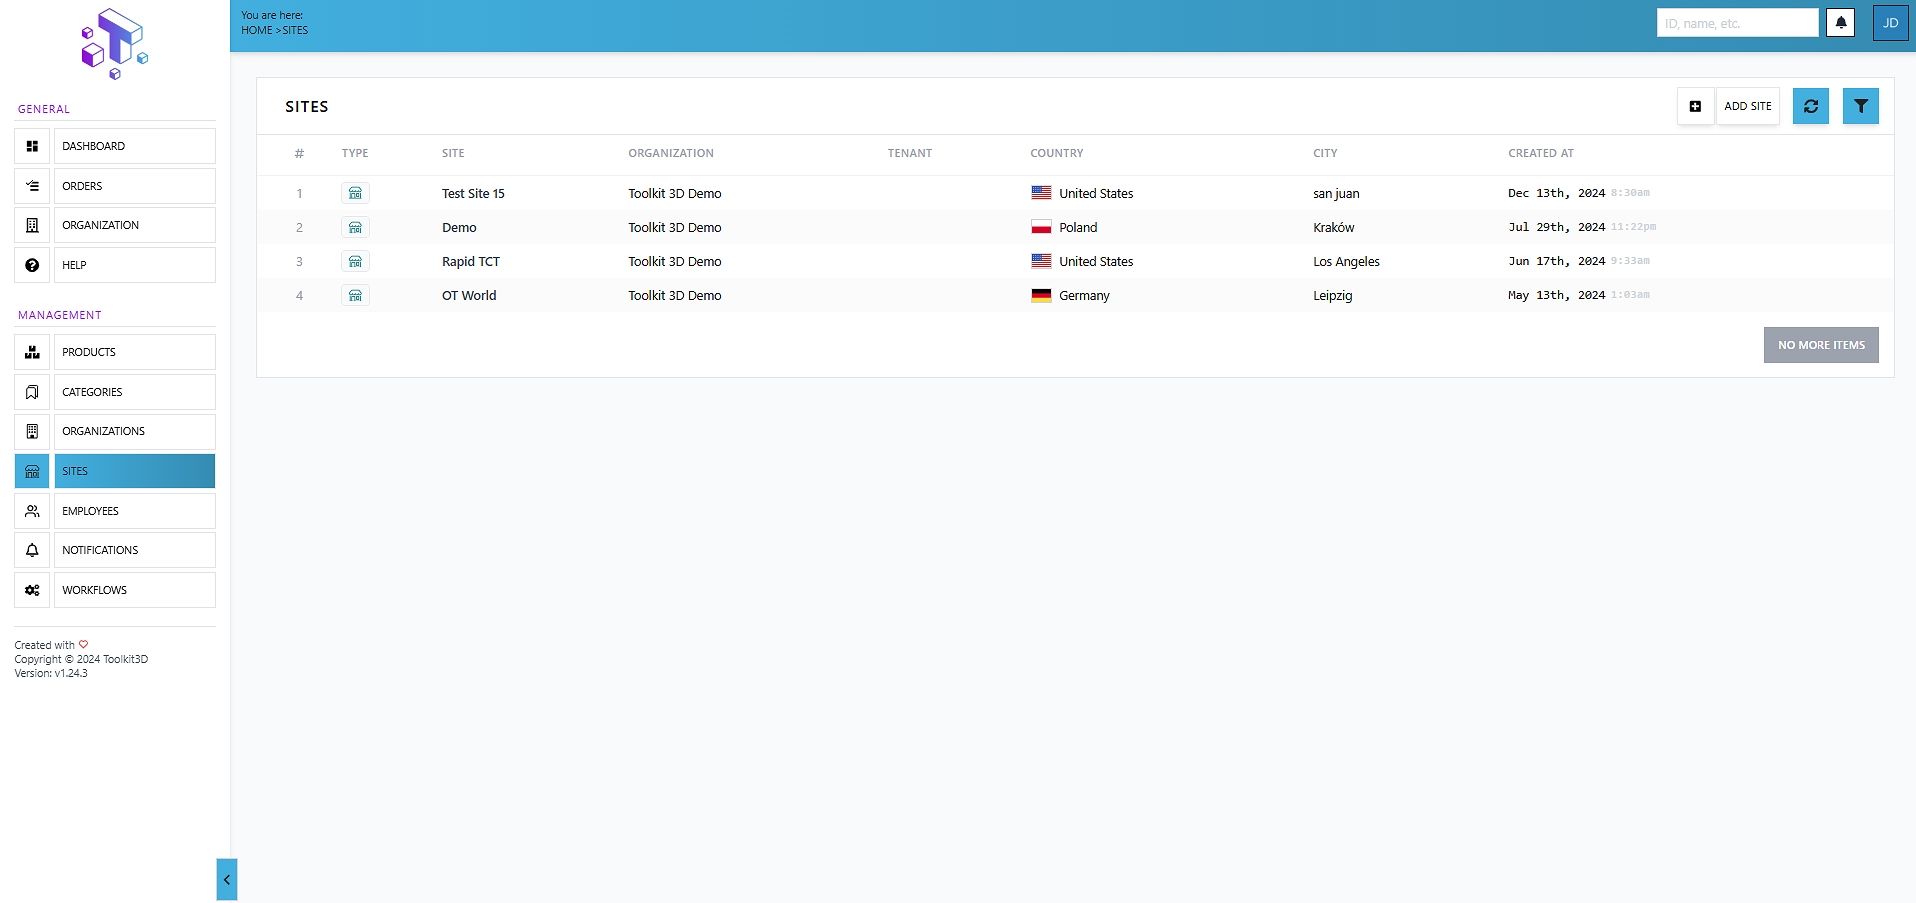Click the type icon for Rapid TCT
The height and width of the screenshot is (903, 1916).
click(355, 261)
